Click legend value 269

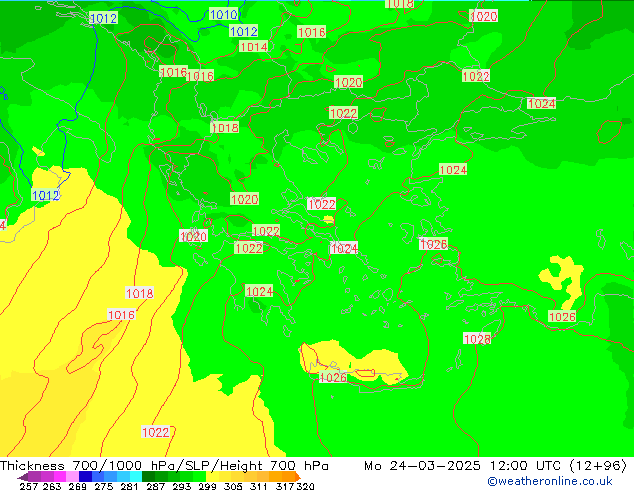(78, 486)
